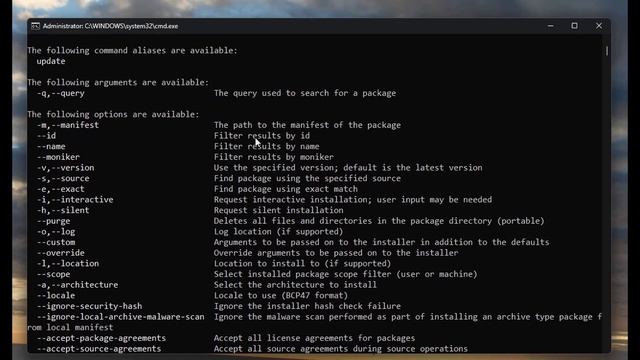Click the "--ignore-security-hash" option text
640x360 pixels.
89,305
